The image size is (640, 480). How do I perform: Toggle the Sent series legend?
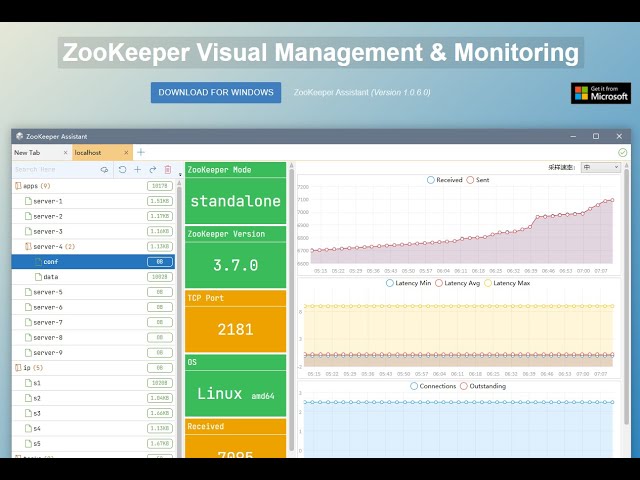[x=478, y=180]
